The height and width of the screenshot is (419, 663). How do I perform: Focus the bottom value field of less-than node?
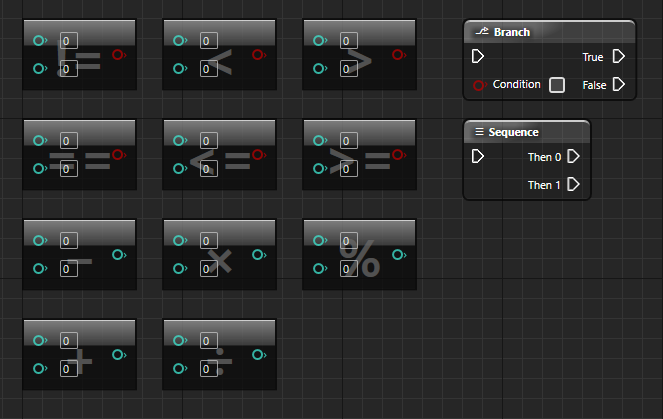[208, 68]
